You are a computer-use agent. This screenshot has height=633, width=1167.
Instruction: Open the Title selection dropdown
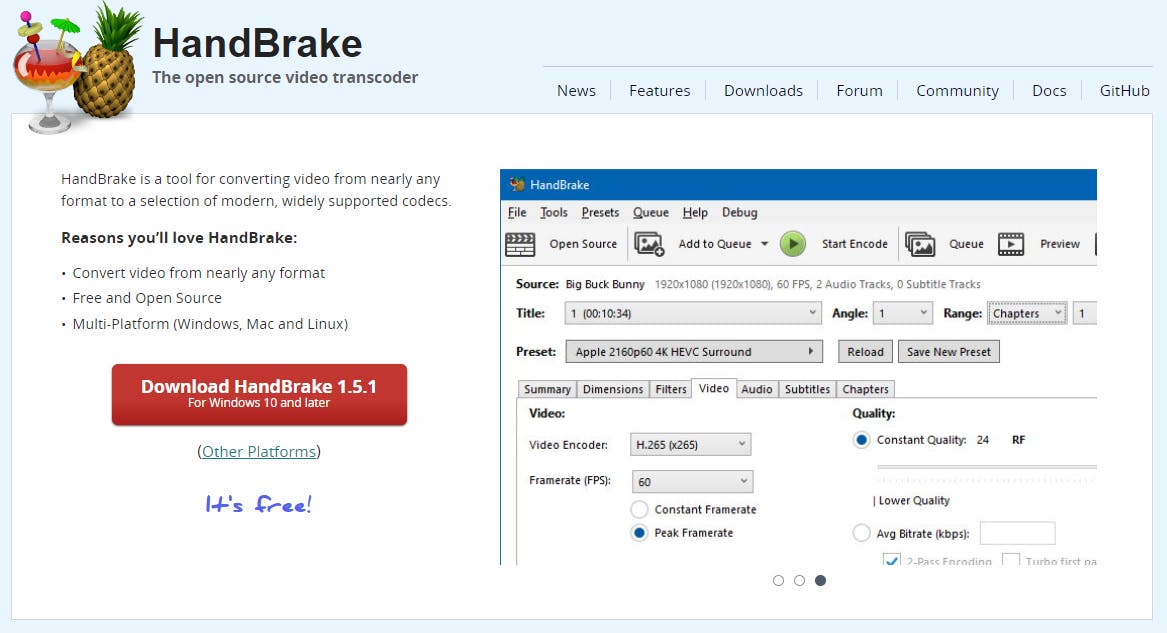click(692, 313)
